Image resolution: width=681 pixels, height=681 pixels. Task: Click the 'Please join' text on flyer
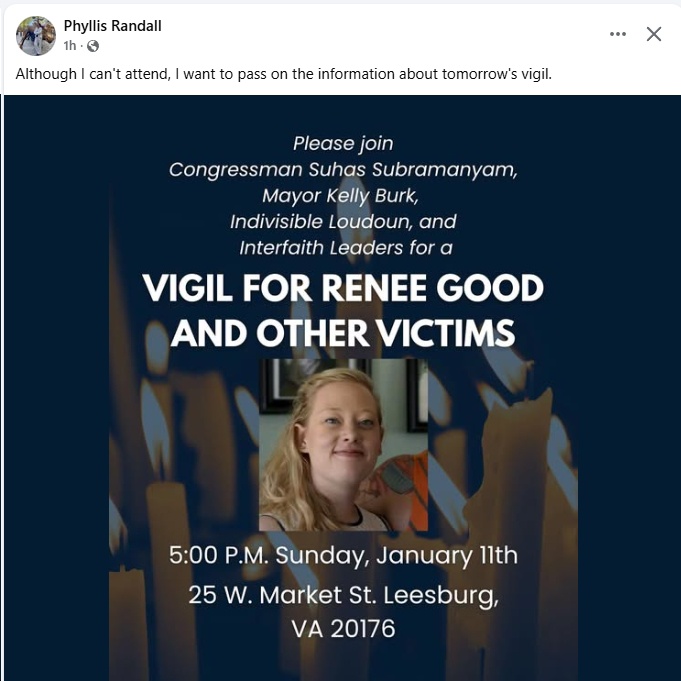tap(343, 144)
